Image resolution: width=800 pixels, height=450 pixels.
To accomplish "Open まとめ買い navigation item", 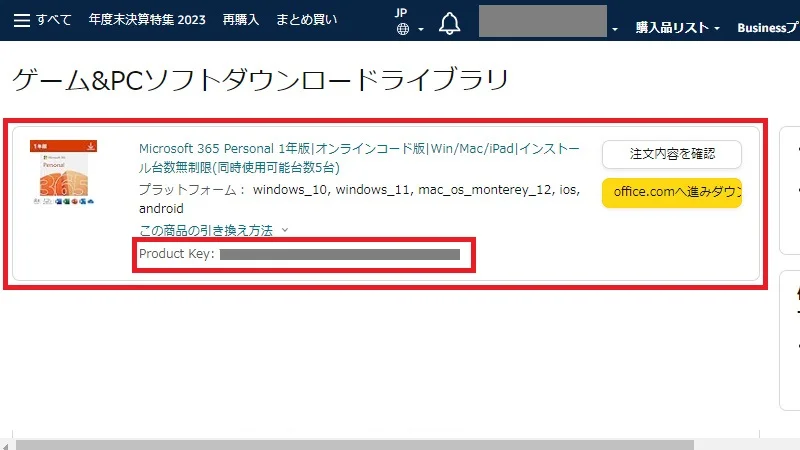I will pos(307,20).
